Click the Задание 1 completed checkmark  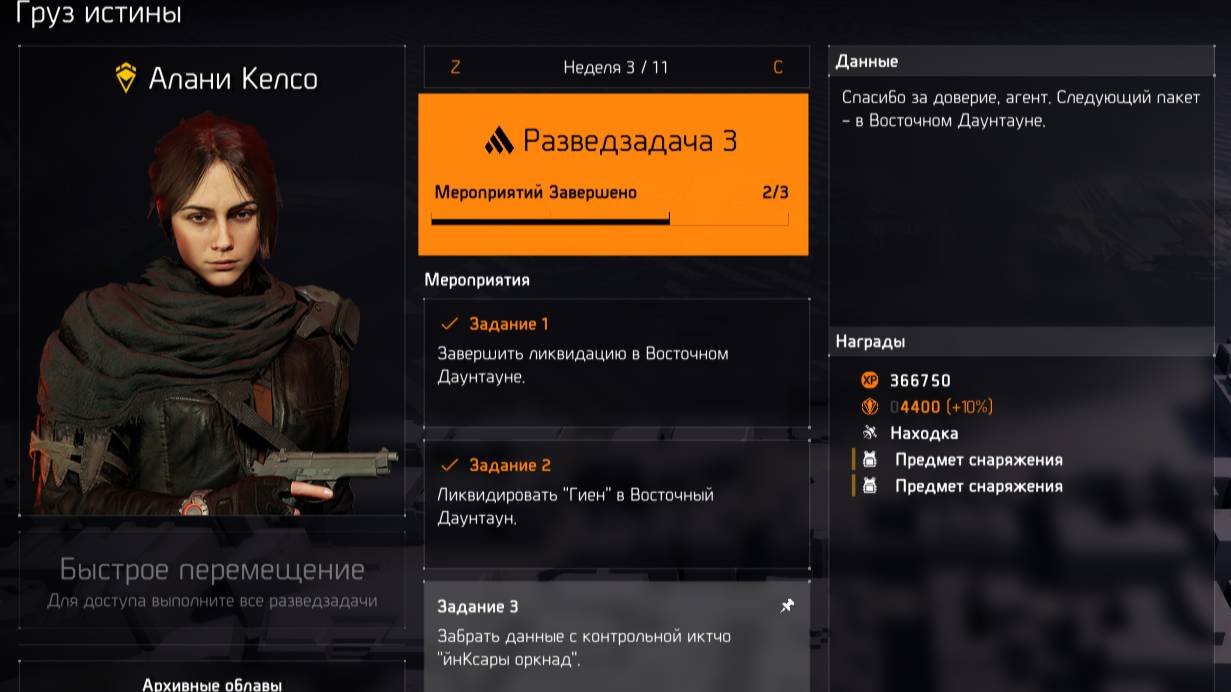click(449, 324)
